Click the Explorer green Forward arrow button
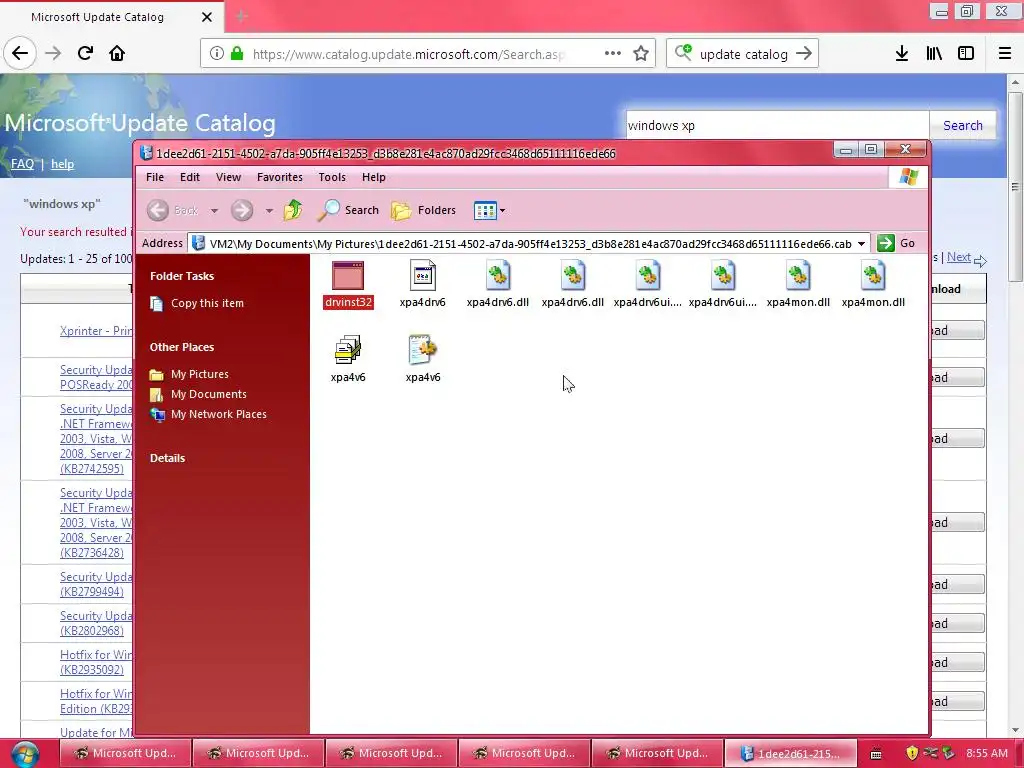Image resolution: width=1024 pixels, height=768 pixels. coord(242,210)
